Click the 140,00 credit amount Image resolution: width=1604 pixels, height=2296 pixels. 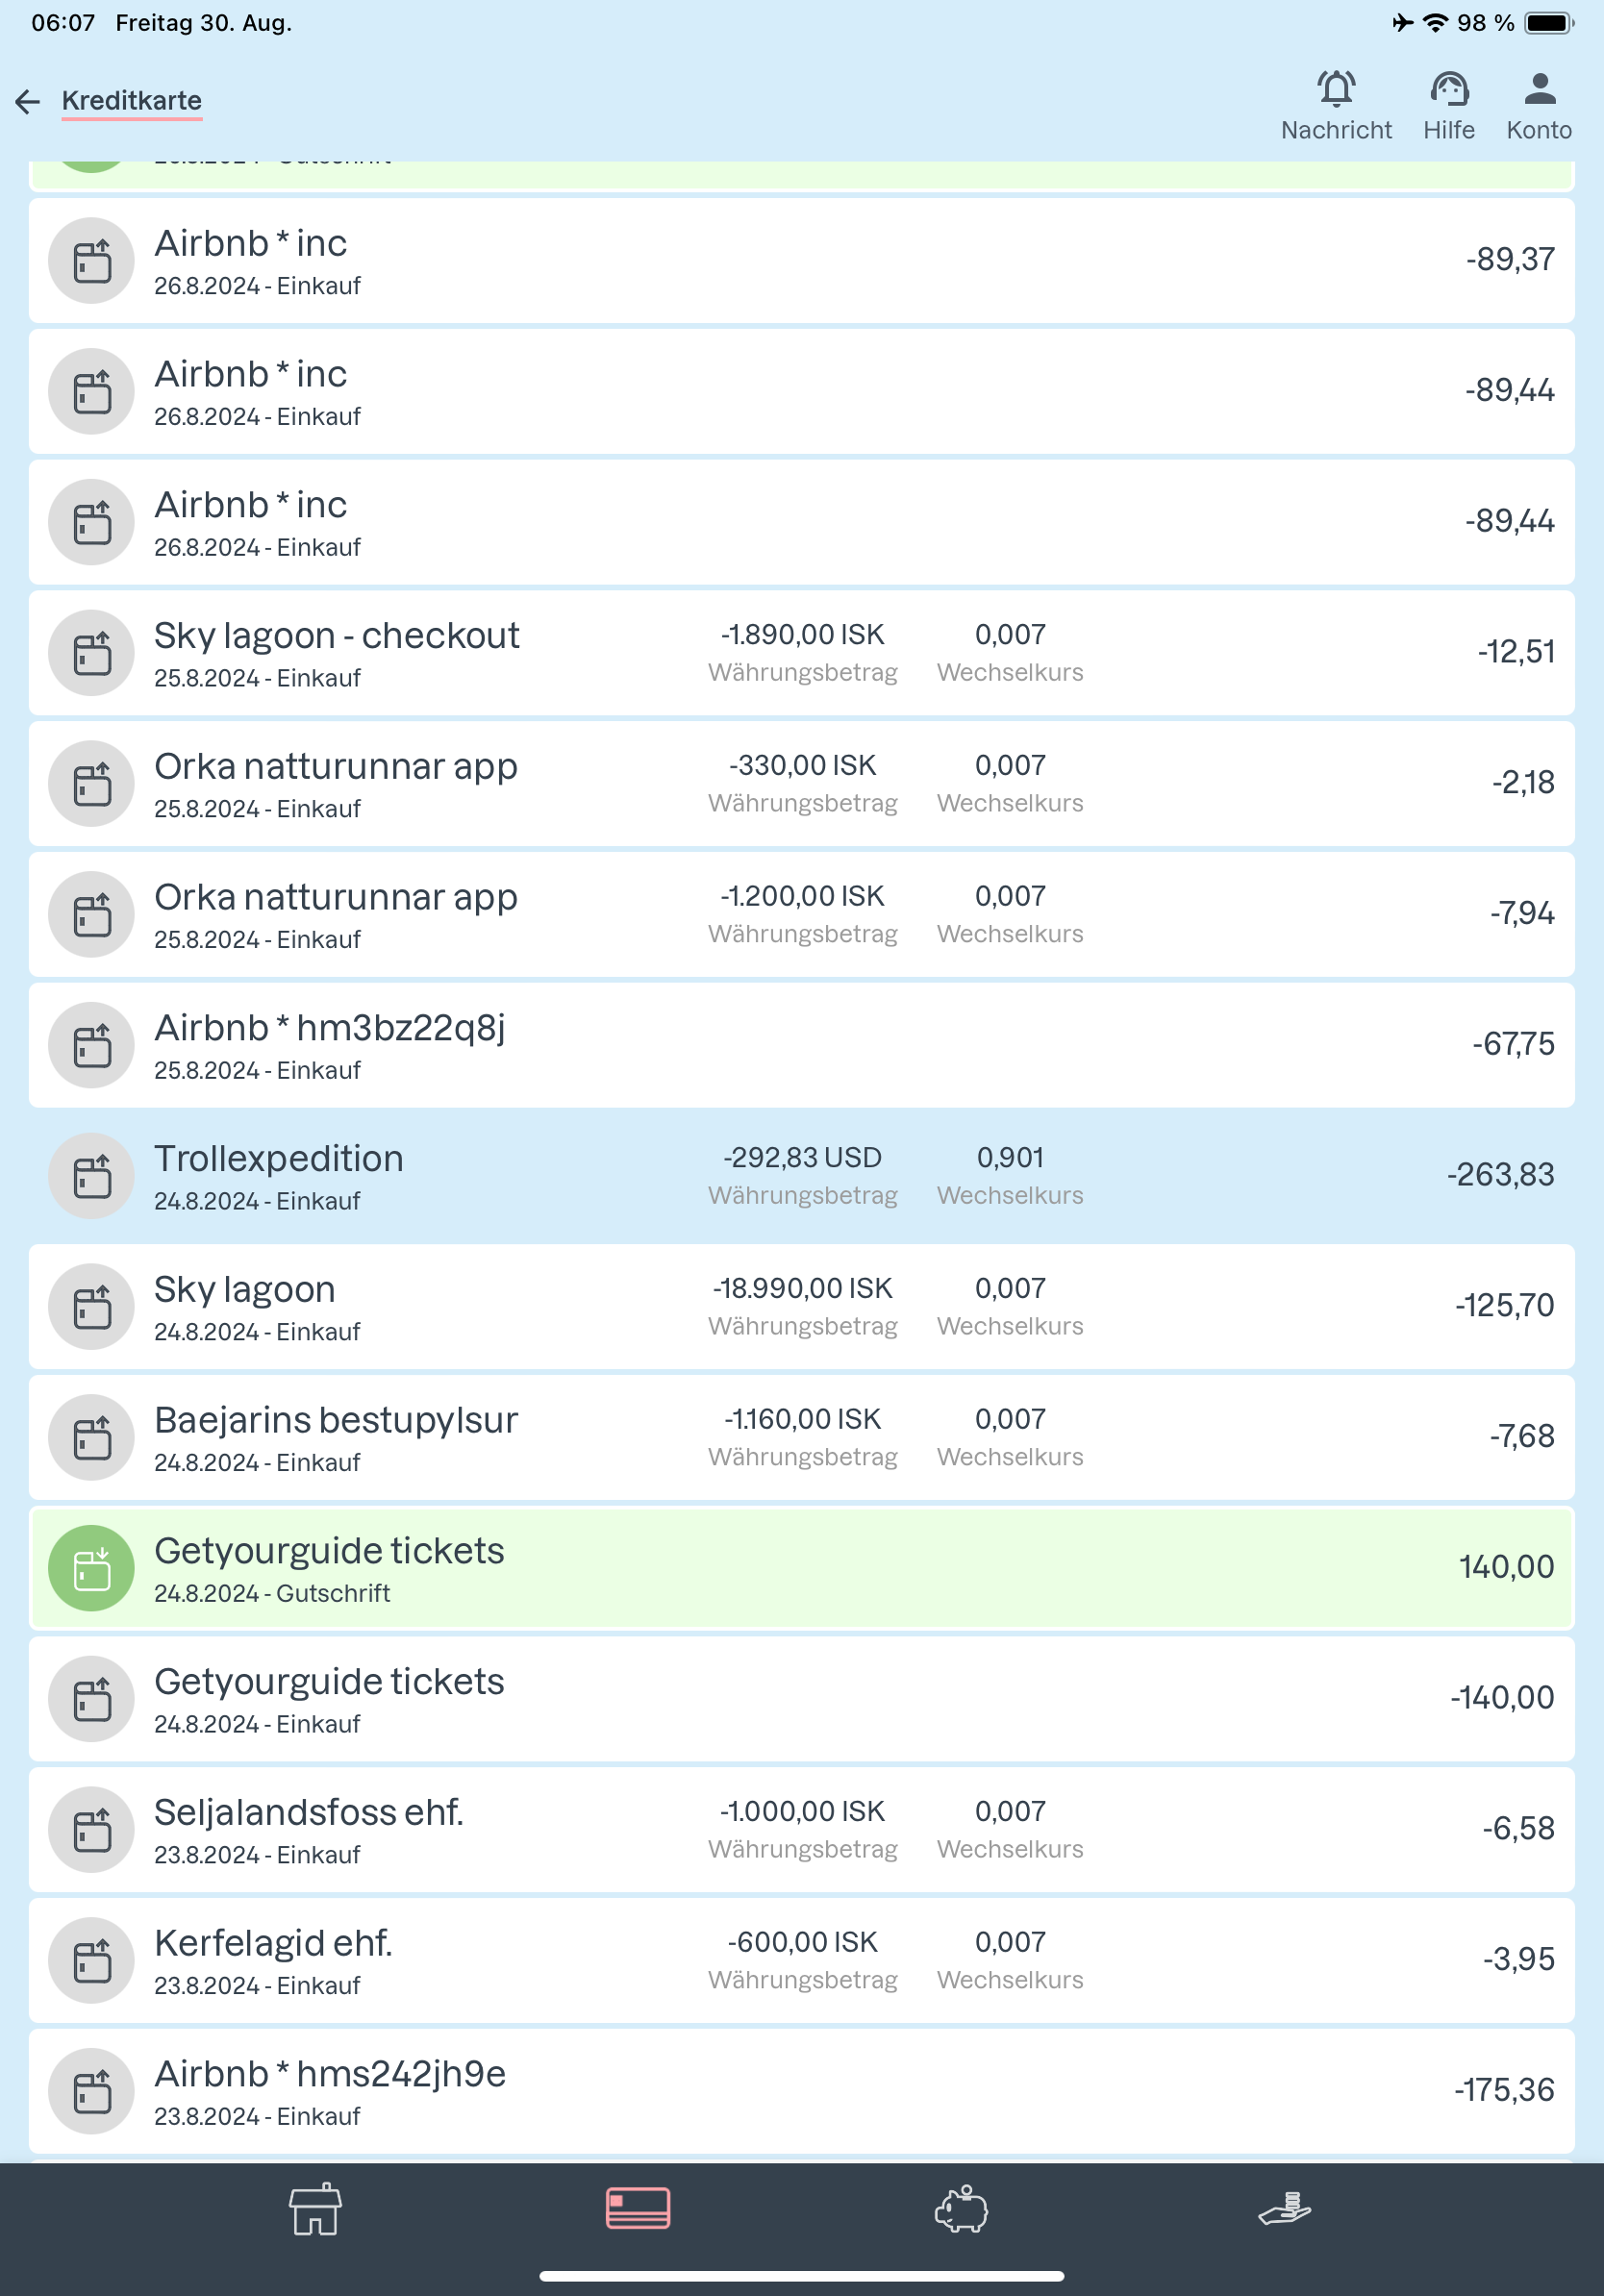(x=1506, y=1567)
